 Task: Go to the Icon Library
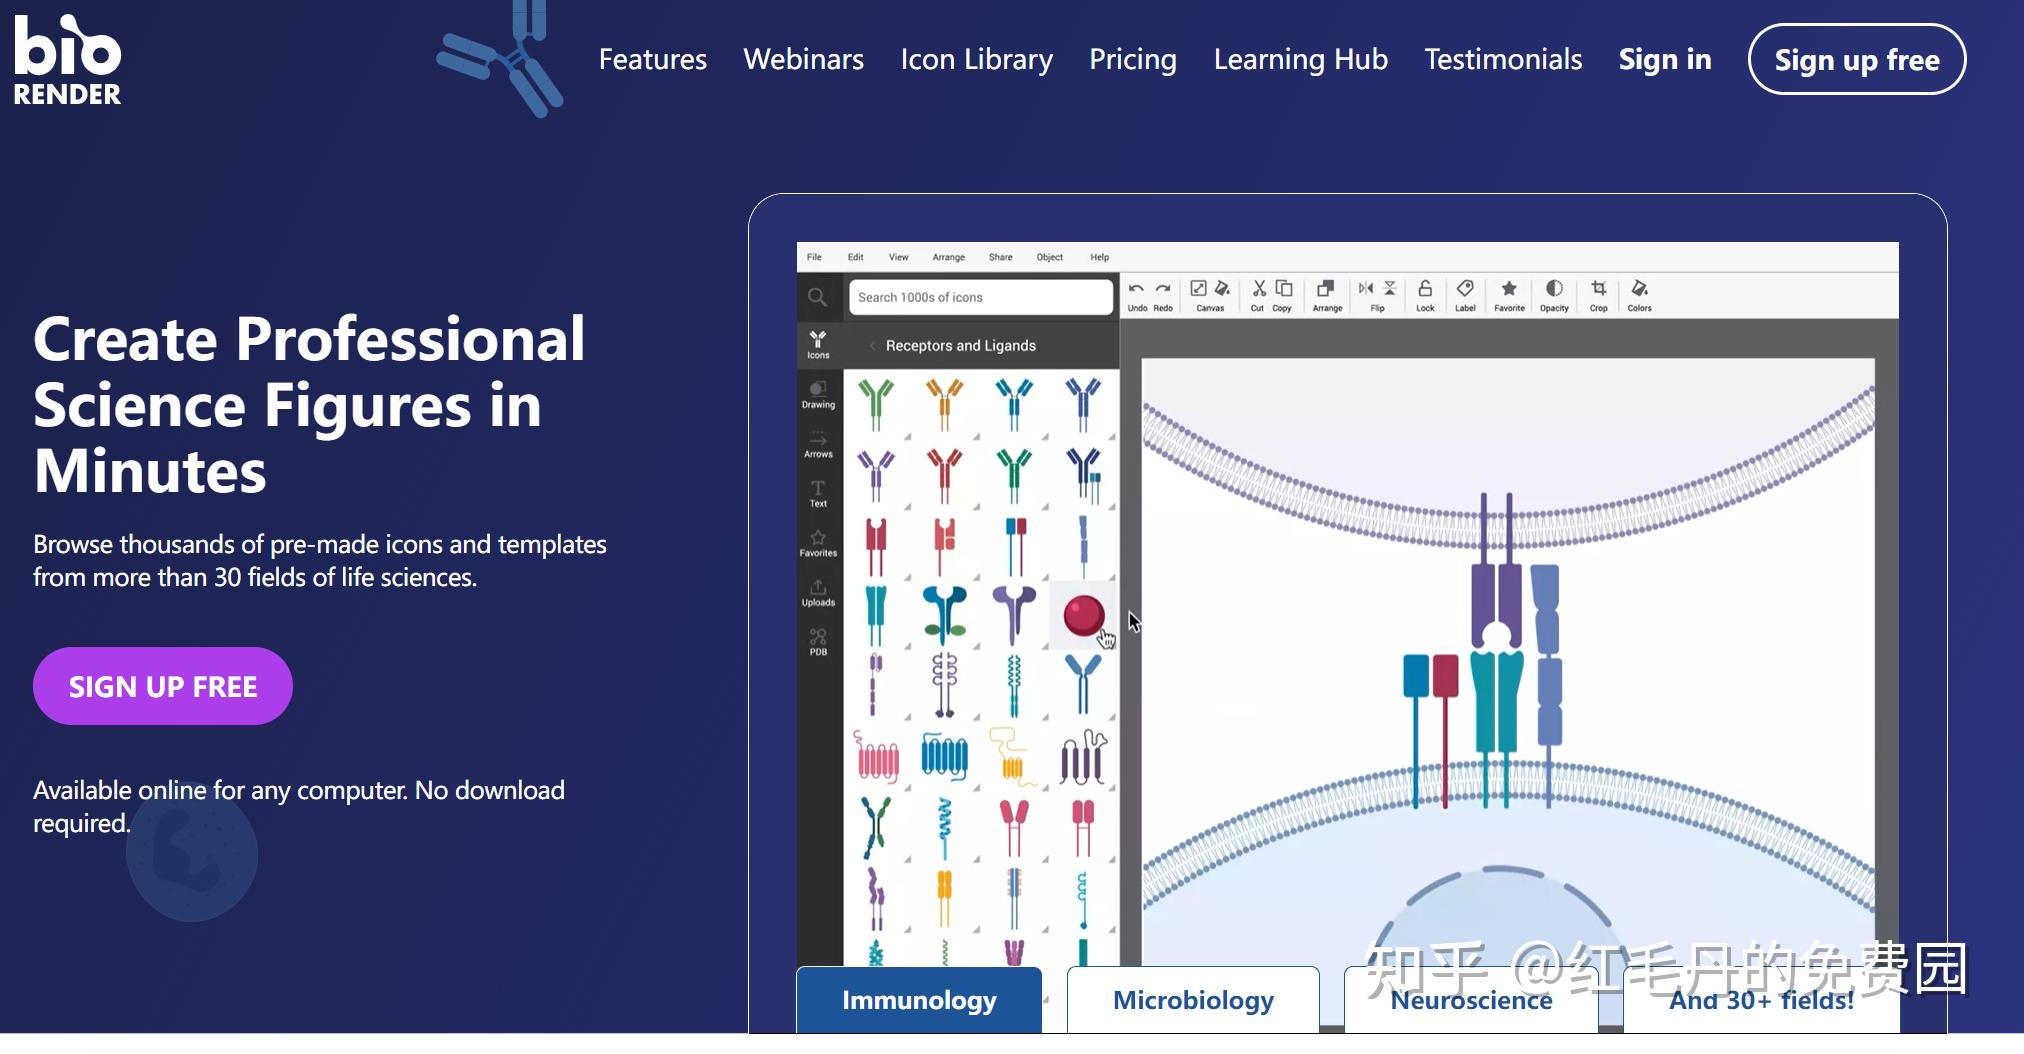click(976, 59)
